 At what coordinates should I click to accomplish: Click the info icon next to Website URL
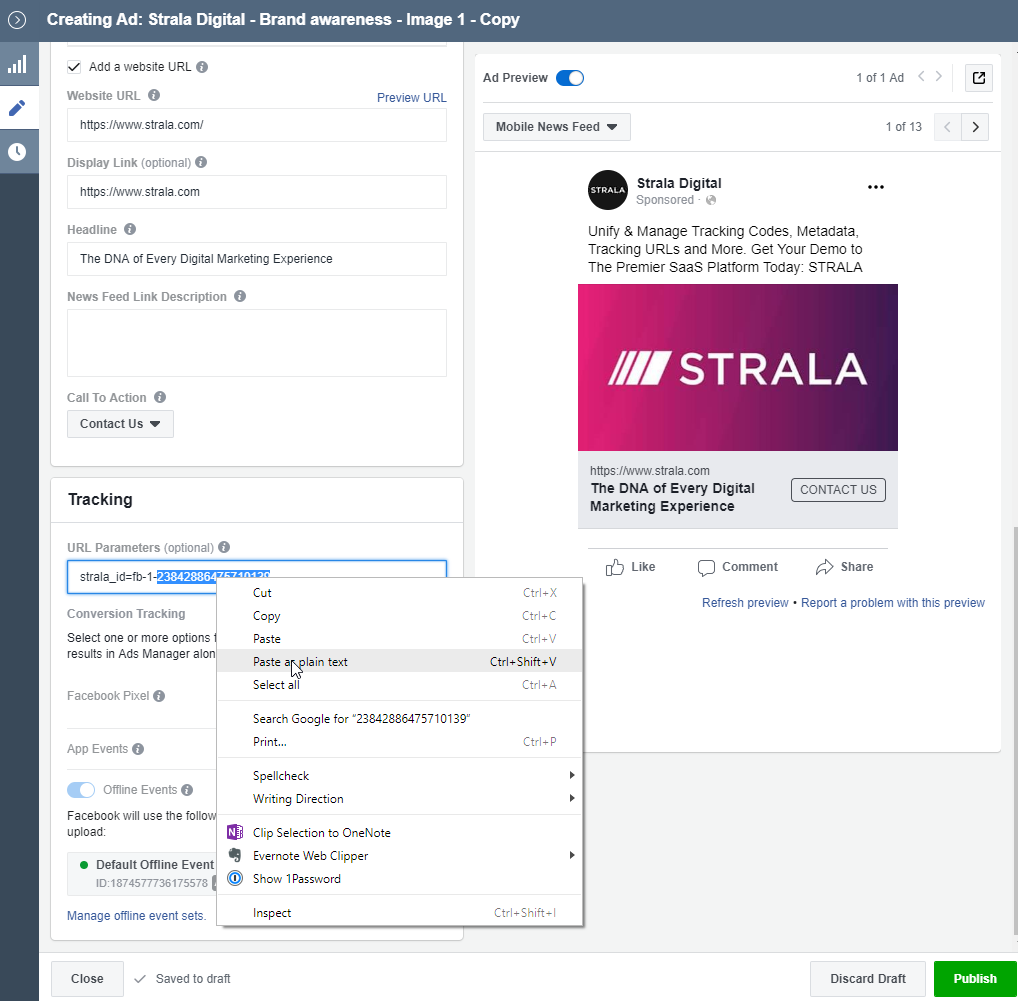[x=154, y=95]
